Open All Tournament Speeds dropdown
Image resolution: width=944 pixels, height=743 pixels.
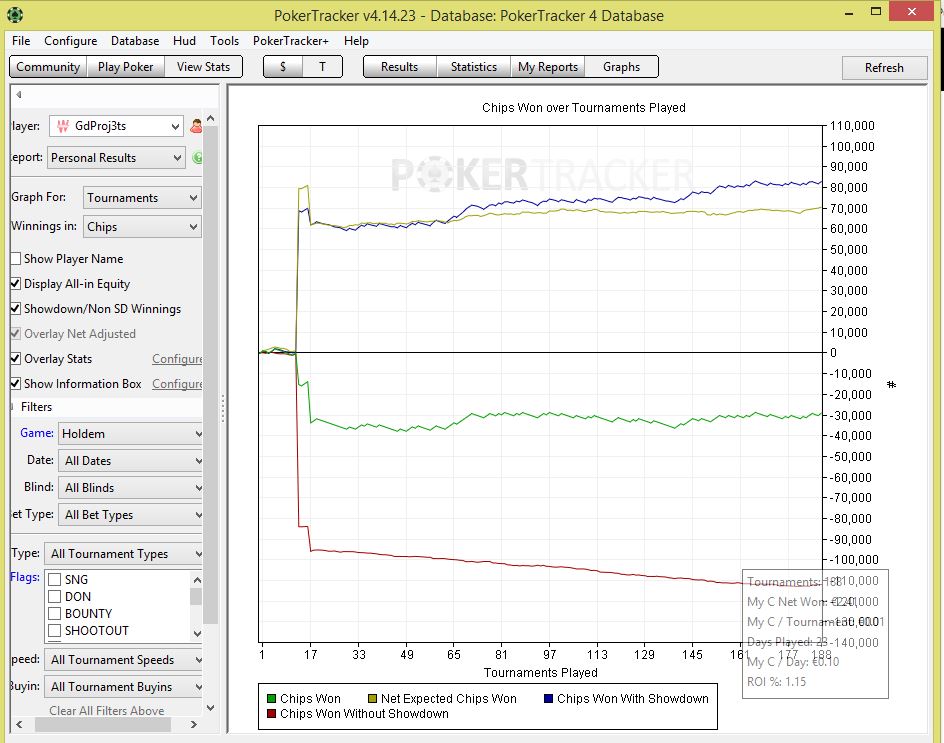(x=123, y=660)
